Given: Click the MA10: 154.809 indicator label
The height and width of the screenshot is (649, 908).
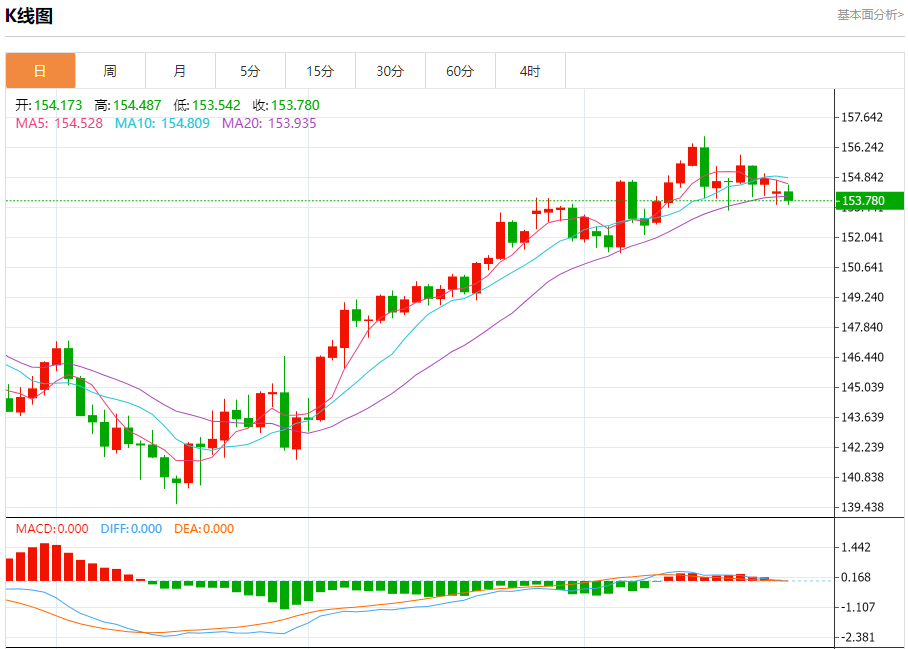Looking at the screenshot, I should coord(162,123).
